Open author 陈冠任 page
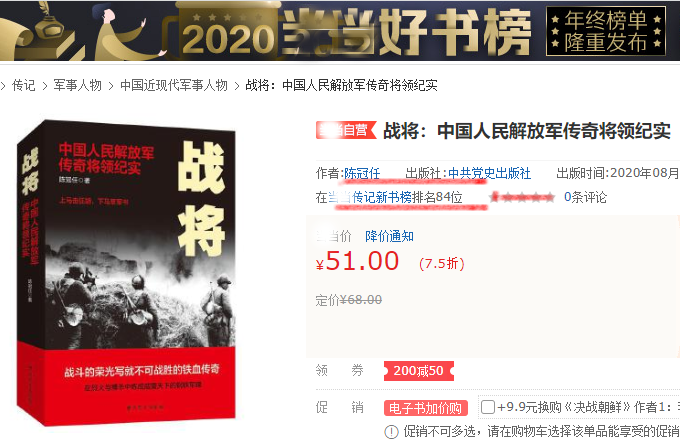 (x=362, y=174)
